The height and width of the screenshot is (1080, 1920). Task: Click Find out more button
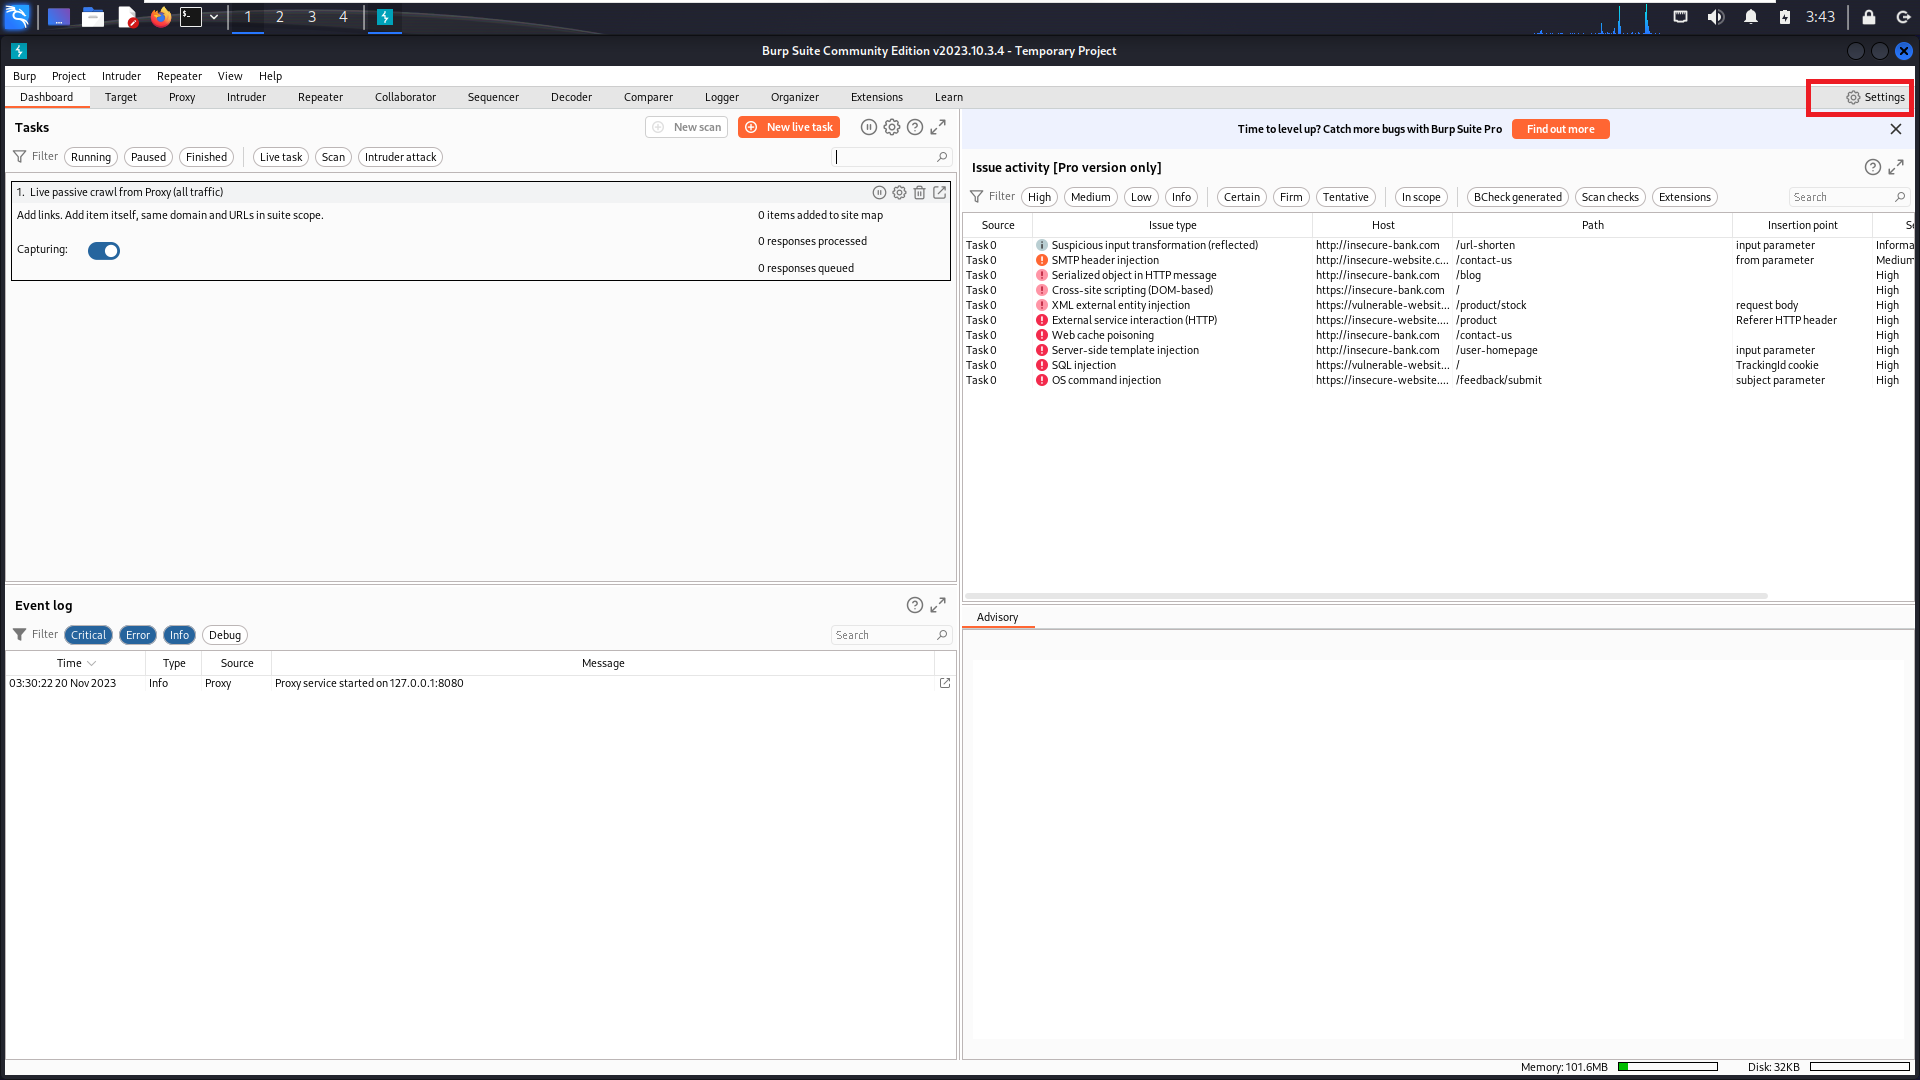pos(1560,129)
